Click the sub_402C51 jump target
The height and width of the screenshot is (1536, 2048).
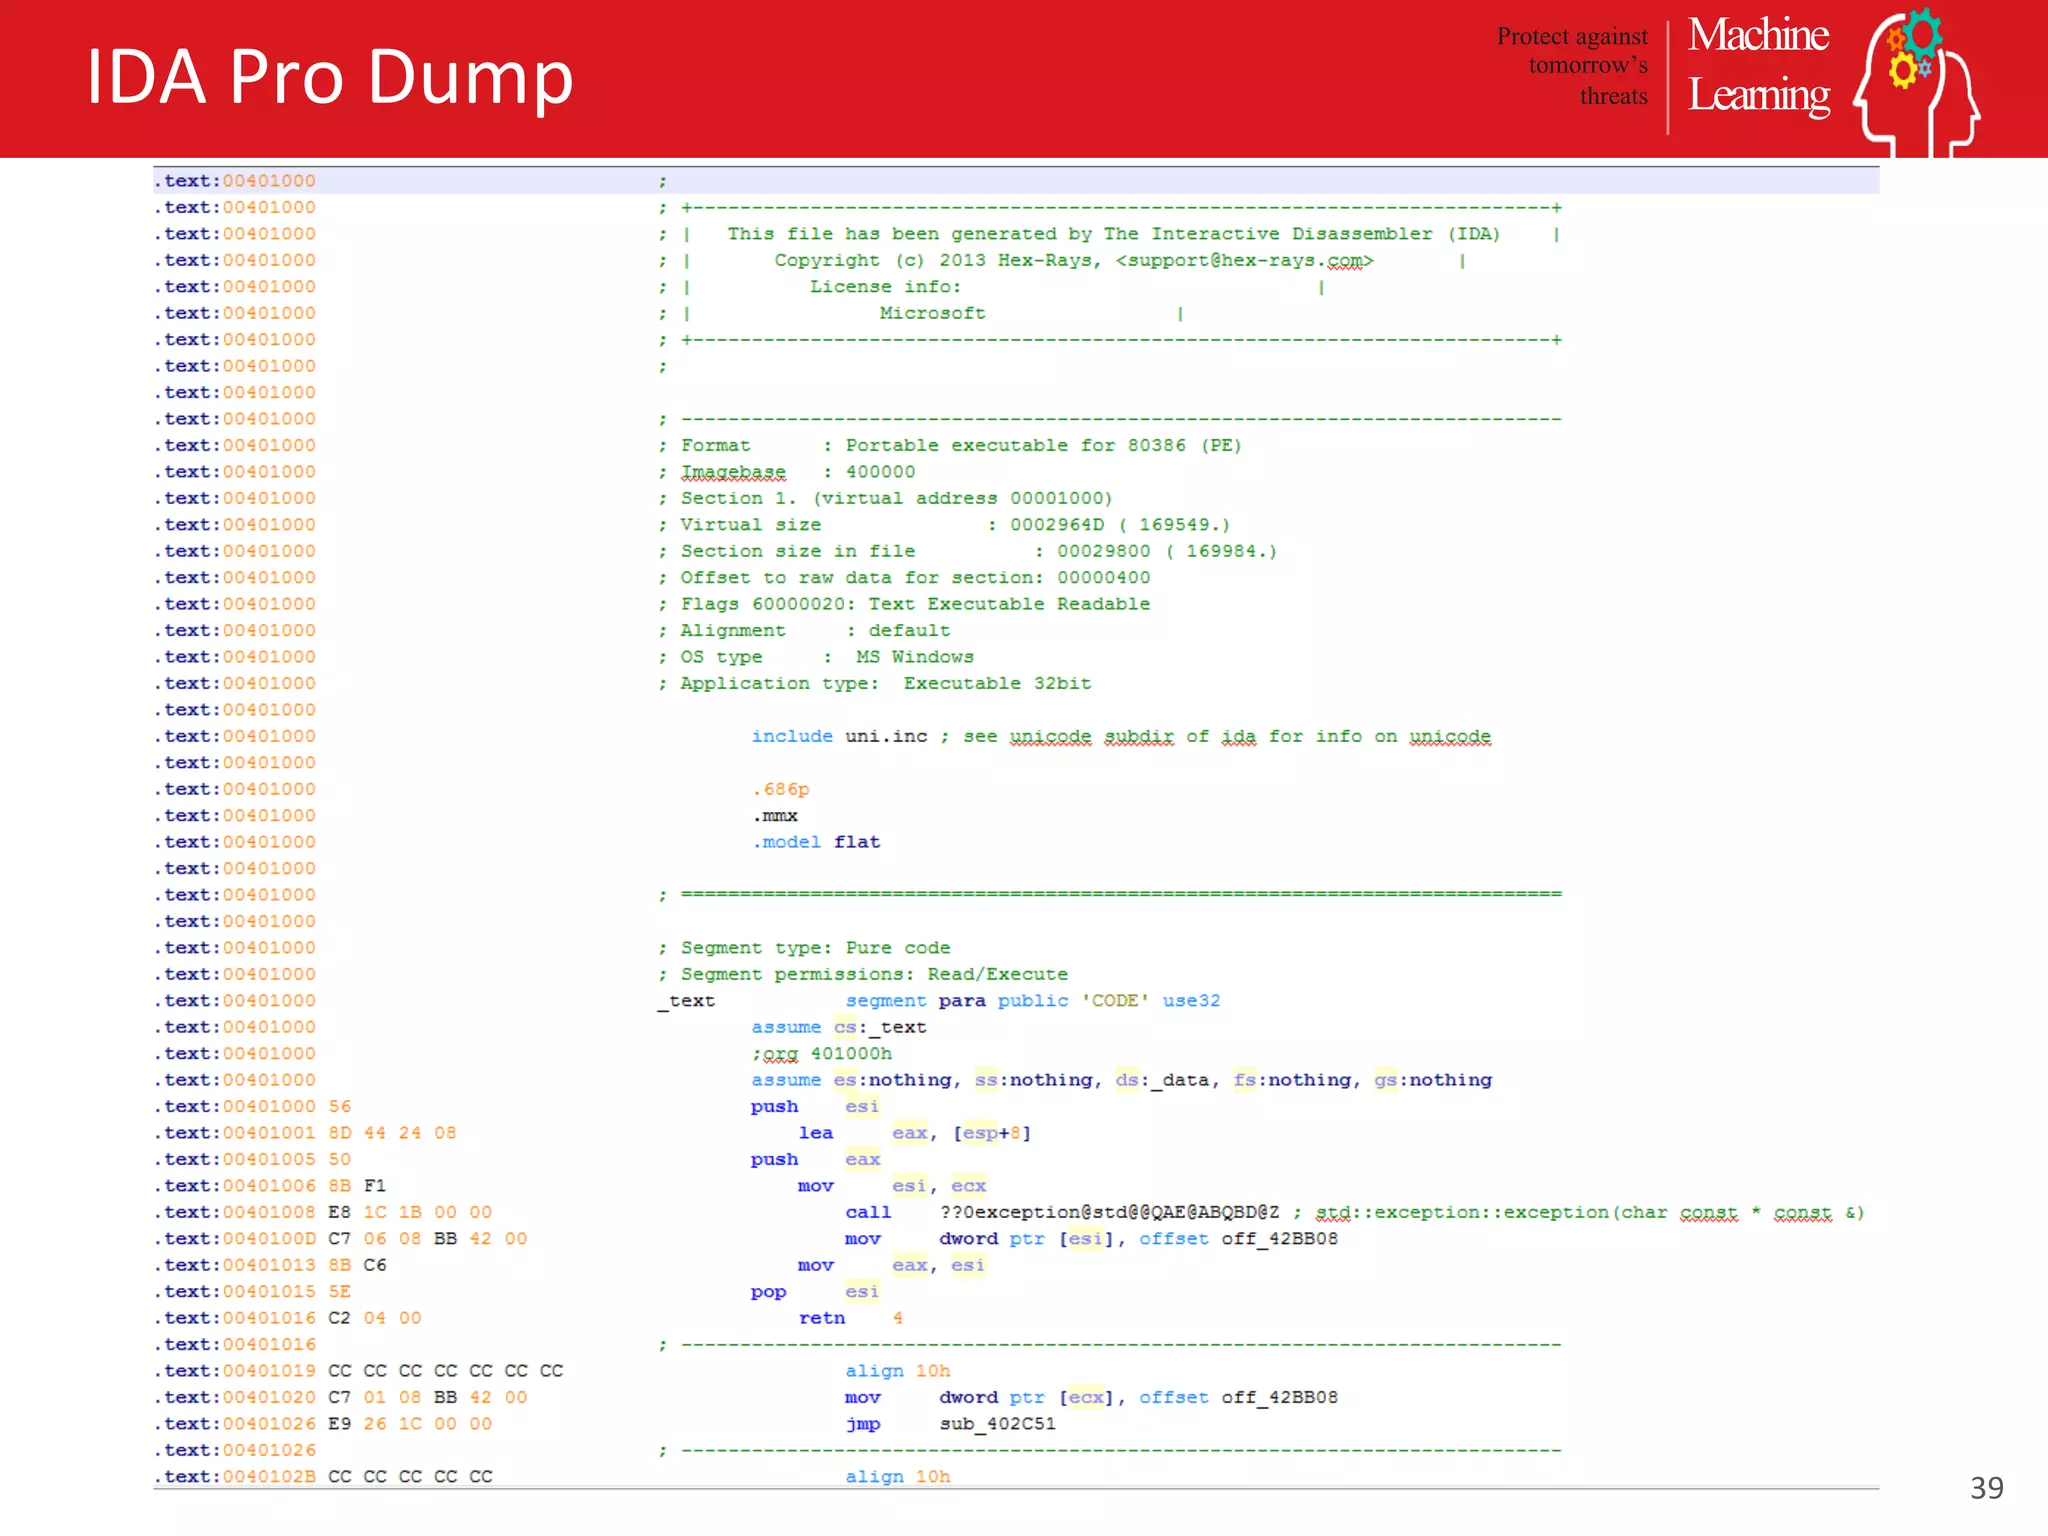tap(997, 1424)
